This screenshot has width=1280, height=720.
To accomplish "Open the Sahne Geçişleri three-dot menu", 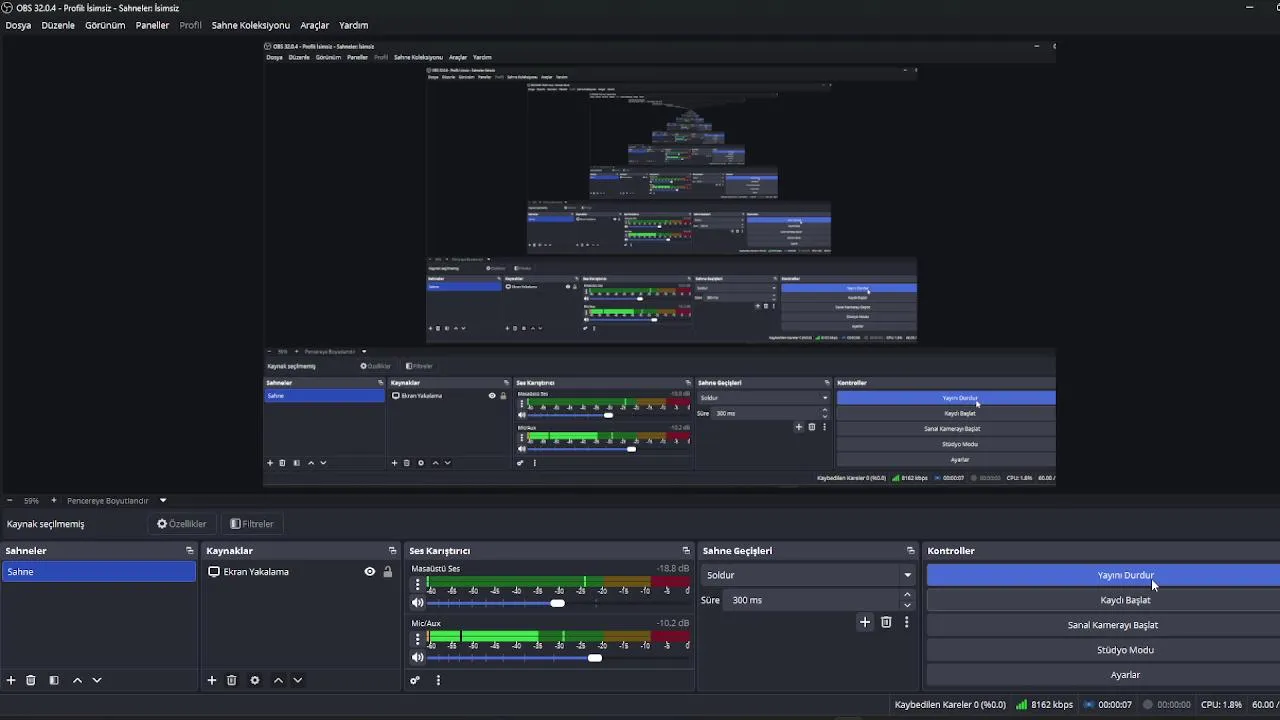I will 907,622.
